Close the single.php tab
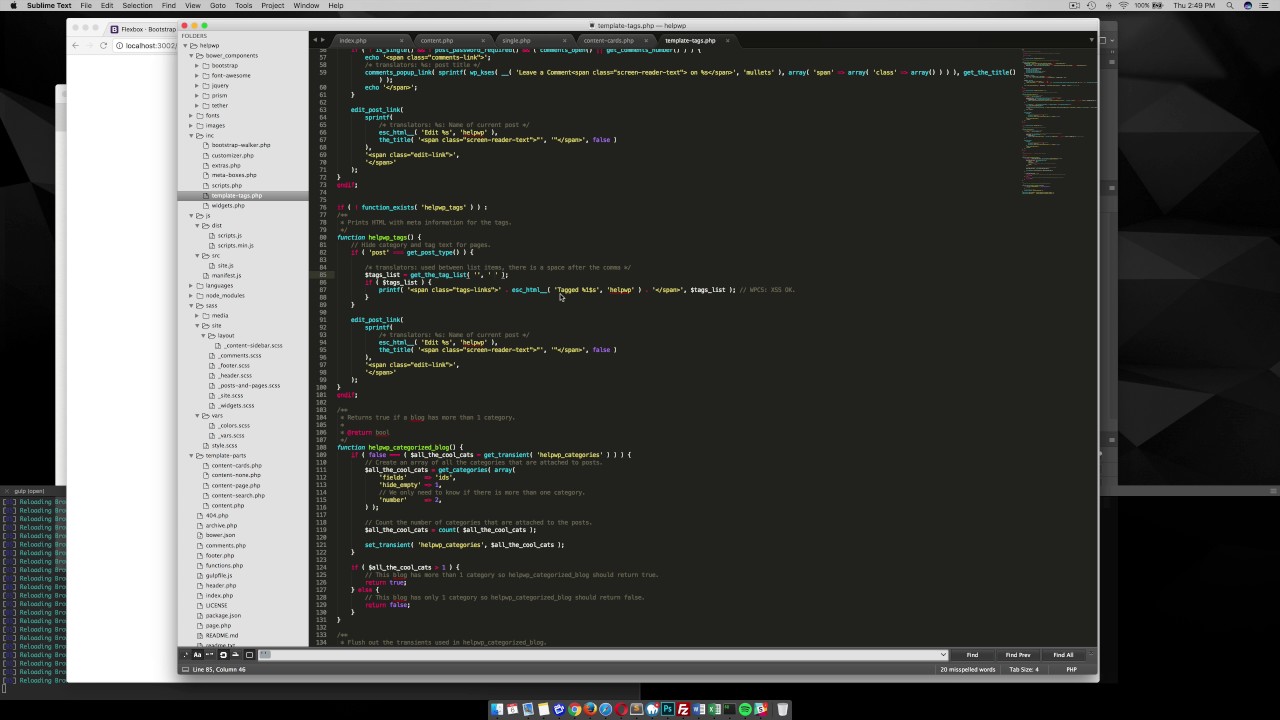The height and width of the screenshot is (720, 1280). pyautogui.click(x=564, y=41)
